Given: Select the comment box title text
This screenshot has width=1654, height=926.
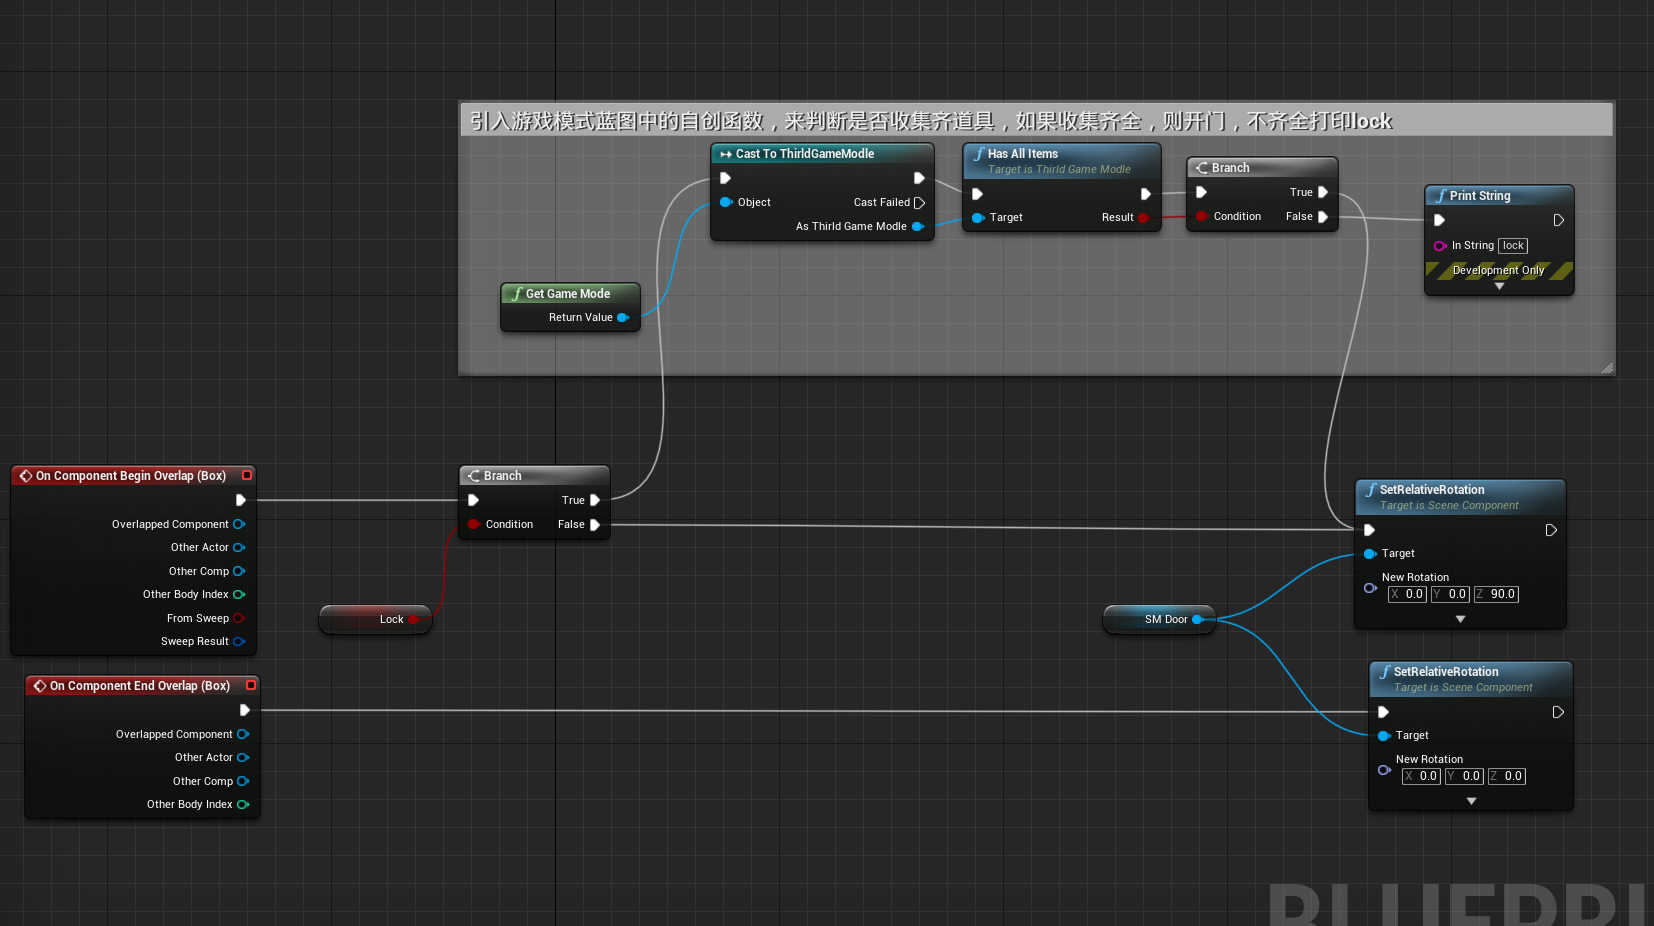Looking at the screenshot, I should click(930, 121).
